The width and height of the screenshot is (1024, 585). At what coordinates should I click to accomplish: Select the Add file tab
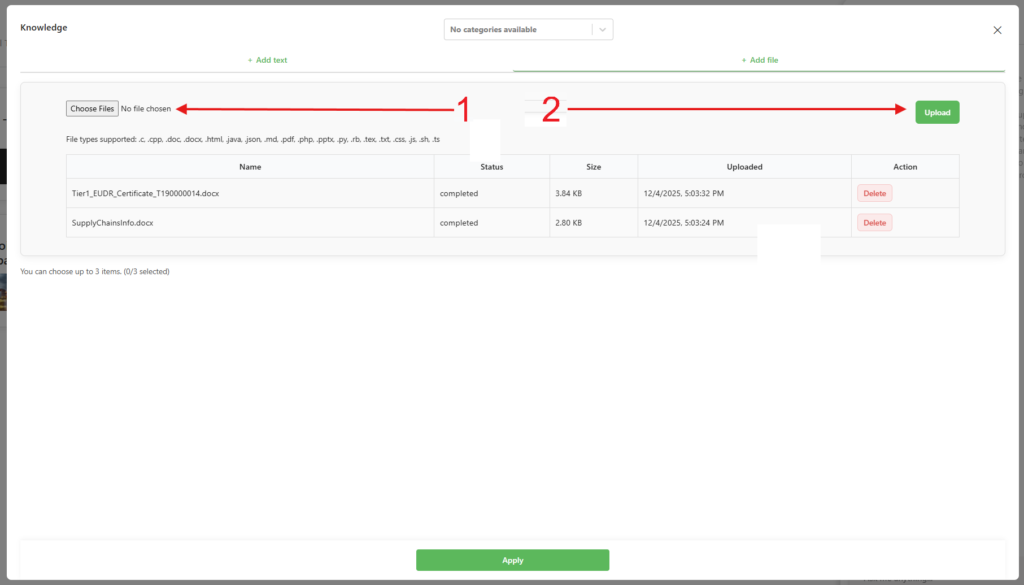[759, 60]
